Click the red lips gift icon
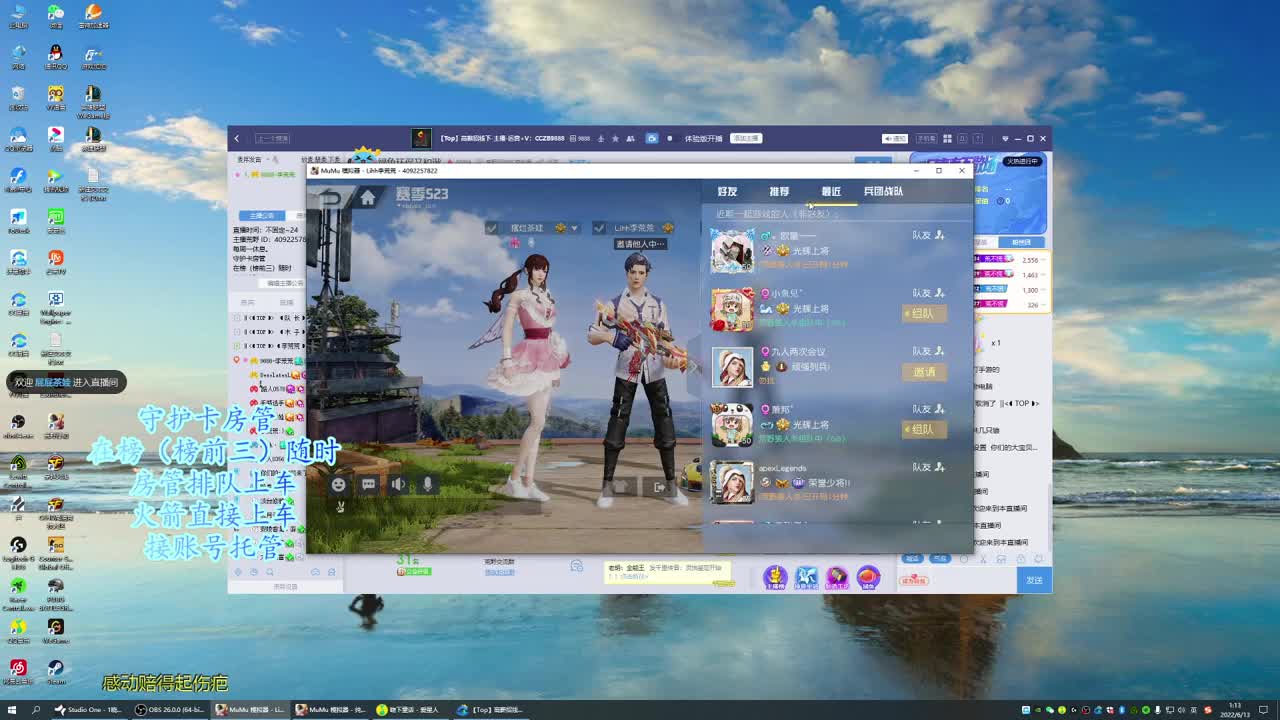Viewport: 1280px width, 720px height. pos(868,577)
